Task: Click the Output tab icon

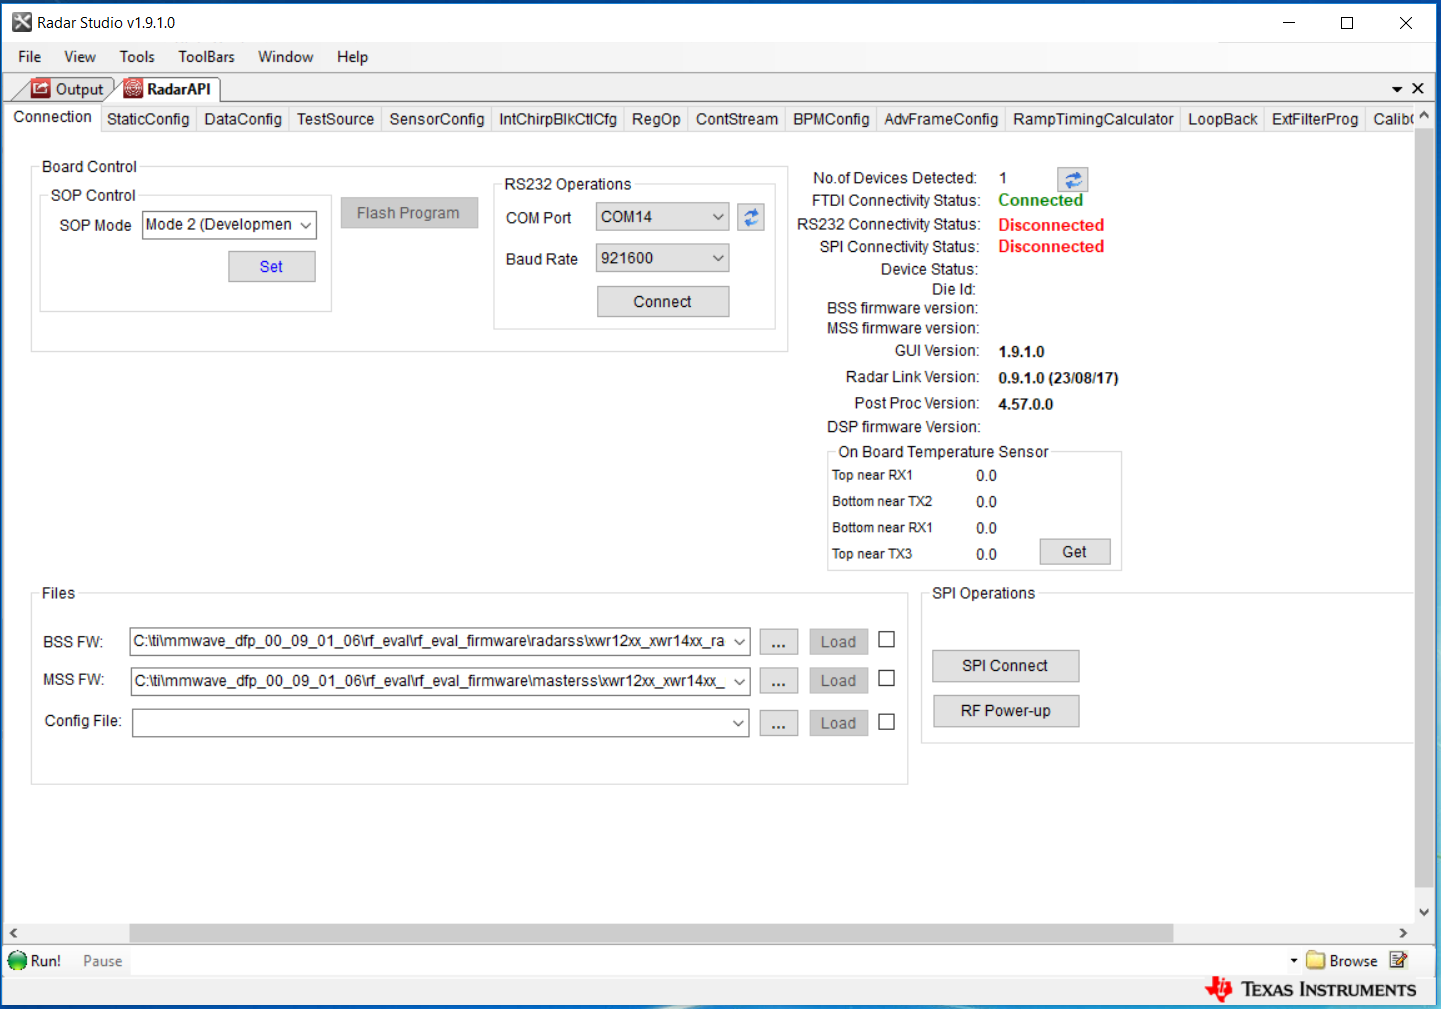Action: pos(40,89)
